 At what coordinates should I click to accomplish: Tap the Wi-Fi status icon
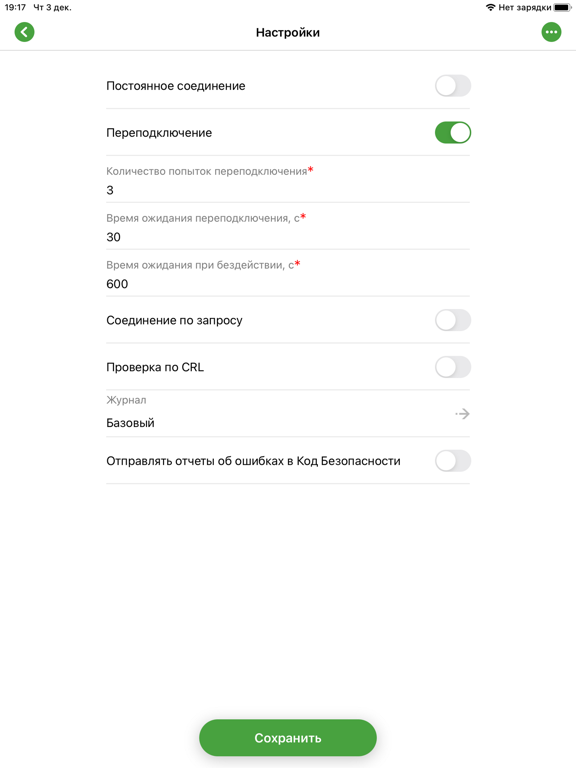point(490,7)
